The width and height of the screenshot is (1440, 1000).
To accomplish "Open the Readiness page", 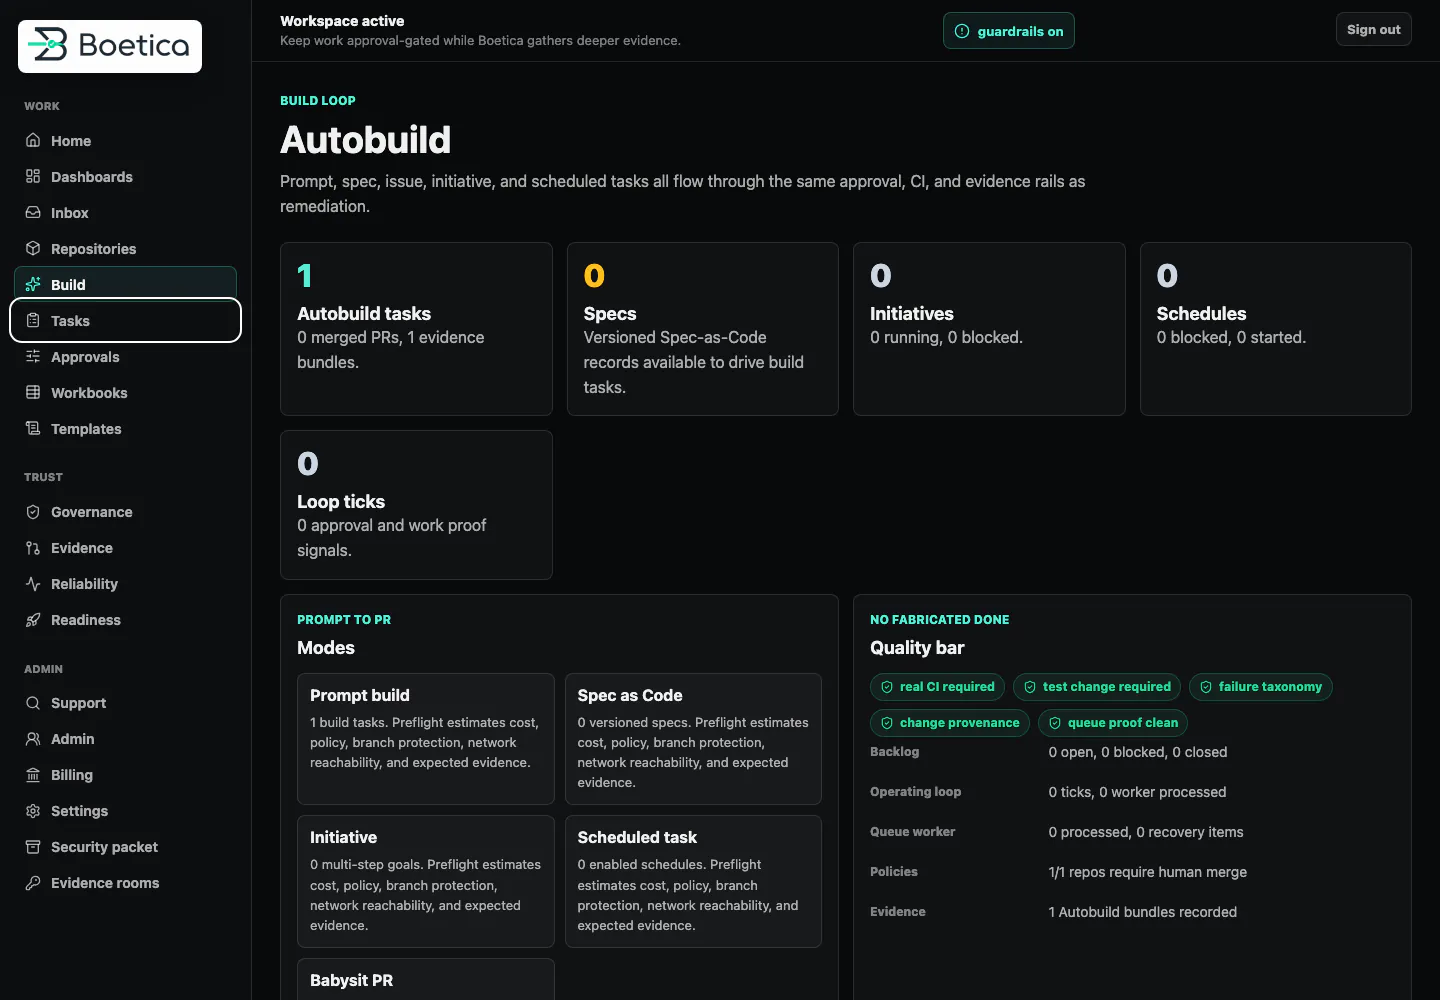I will click(x=125, y=620).
